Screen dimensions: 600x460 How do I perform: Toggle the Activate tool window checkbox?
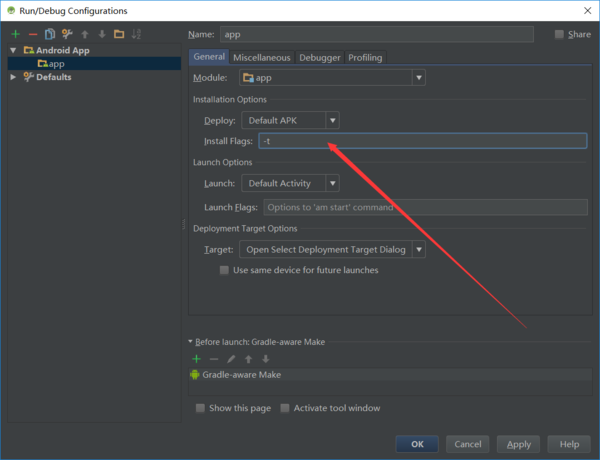coord(285,408)
